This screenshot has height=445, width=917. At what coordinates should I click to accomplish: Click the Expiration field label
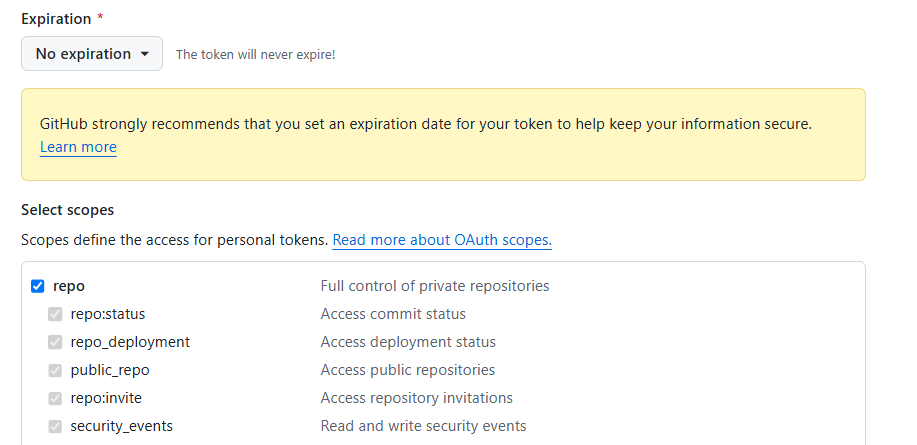[x=56, y=19]
